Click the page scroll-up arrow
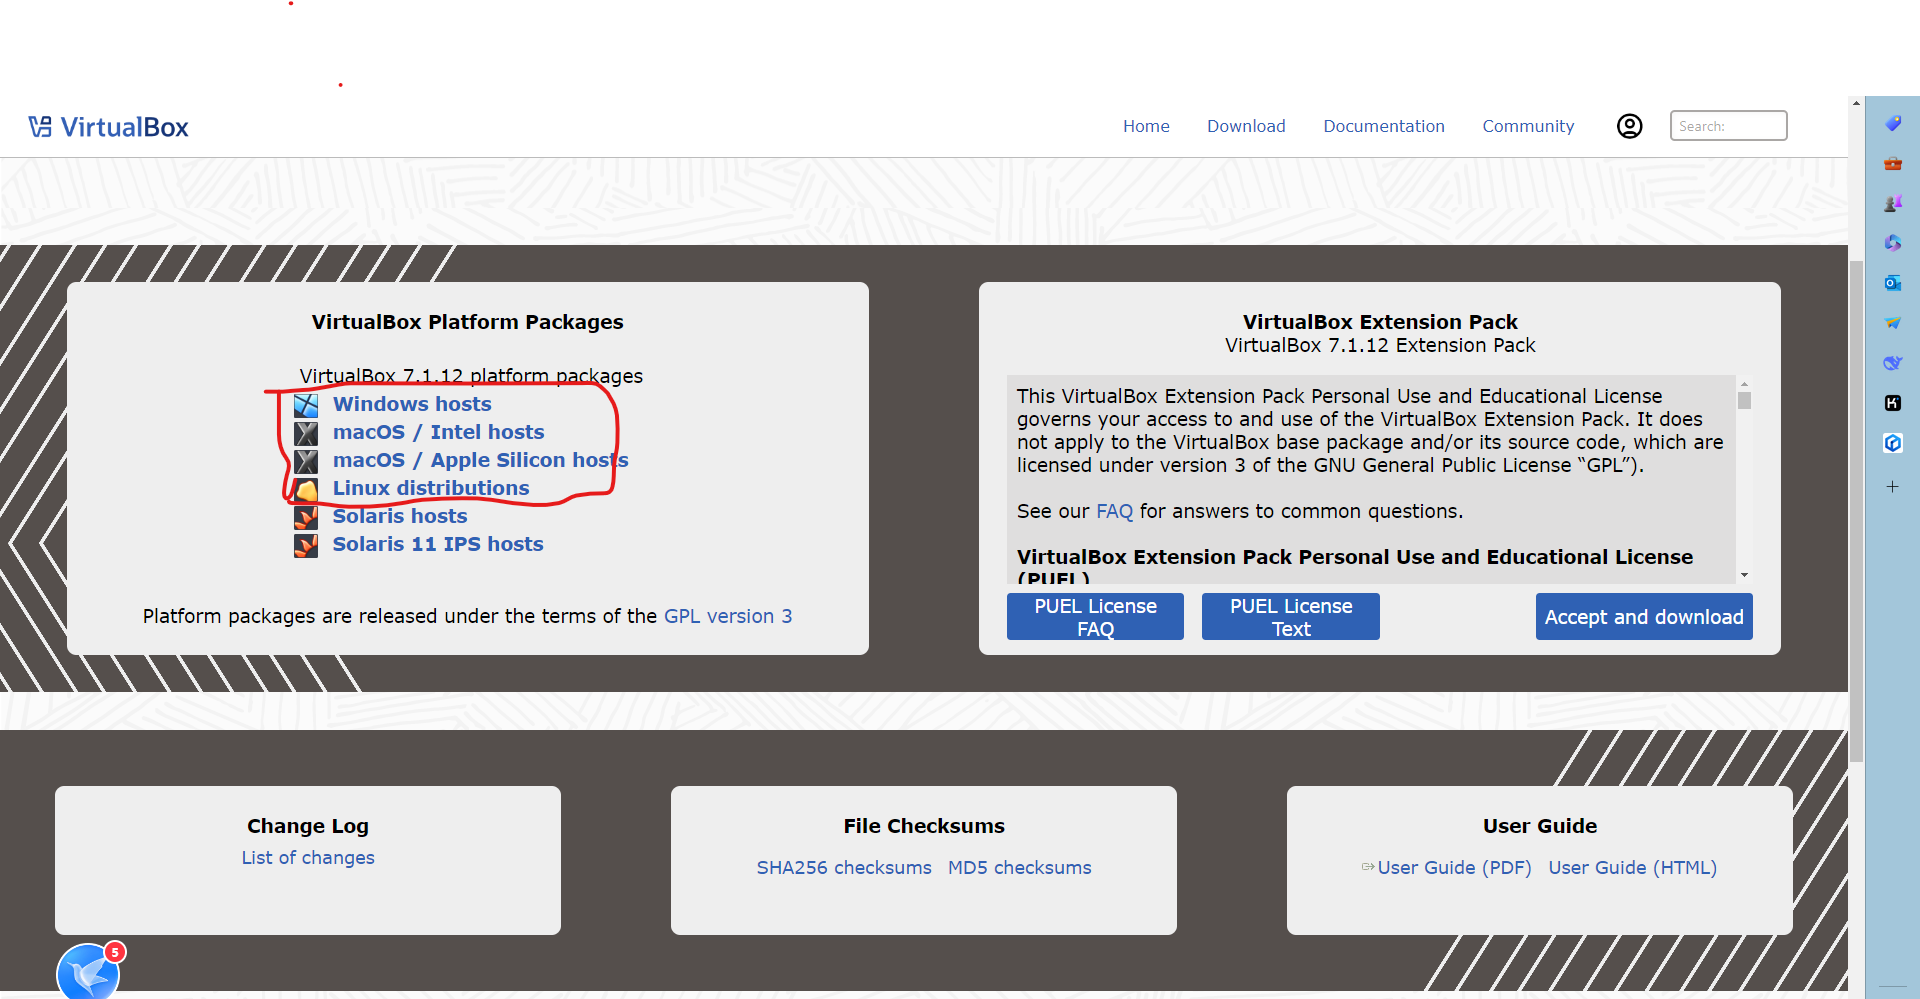This screenshot has width=1920, height=999. 1856,103
